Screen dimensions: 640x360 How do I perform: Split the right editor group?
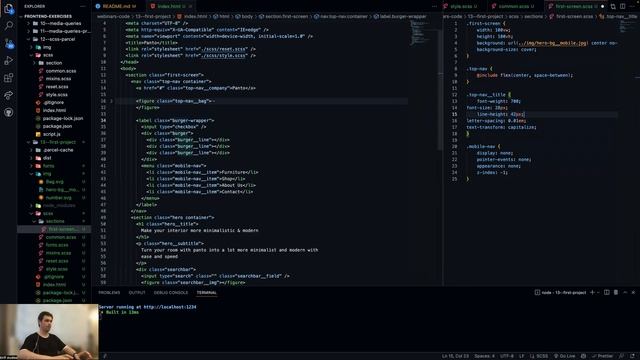tap(622, 7)
